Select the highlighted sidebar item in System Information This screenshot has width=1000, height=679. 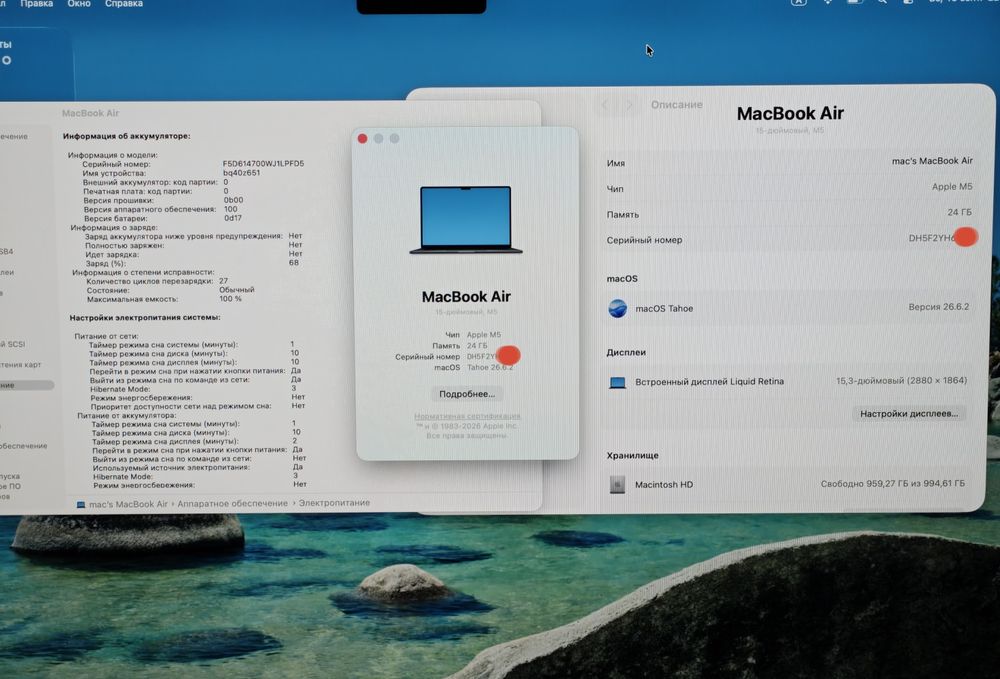[x=27, y=385]
